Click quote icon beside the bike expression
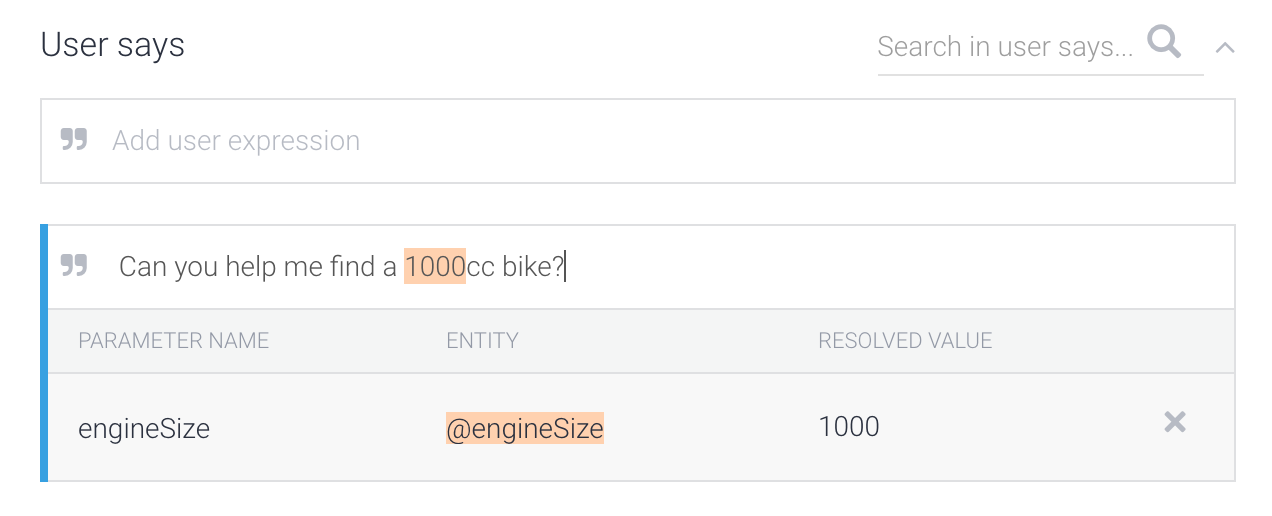Image resolution: width=1272 pixels, height=516 pixels. coord(74,266)
